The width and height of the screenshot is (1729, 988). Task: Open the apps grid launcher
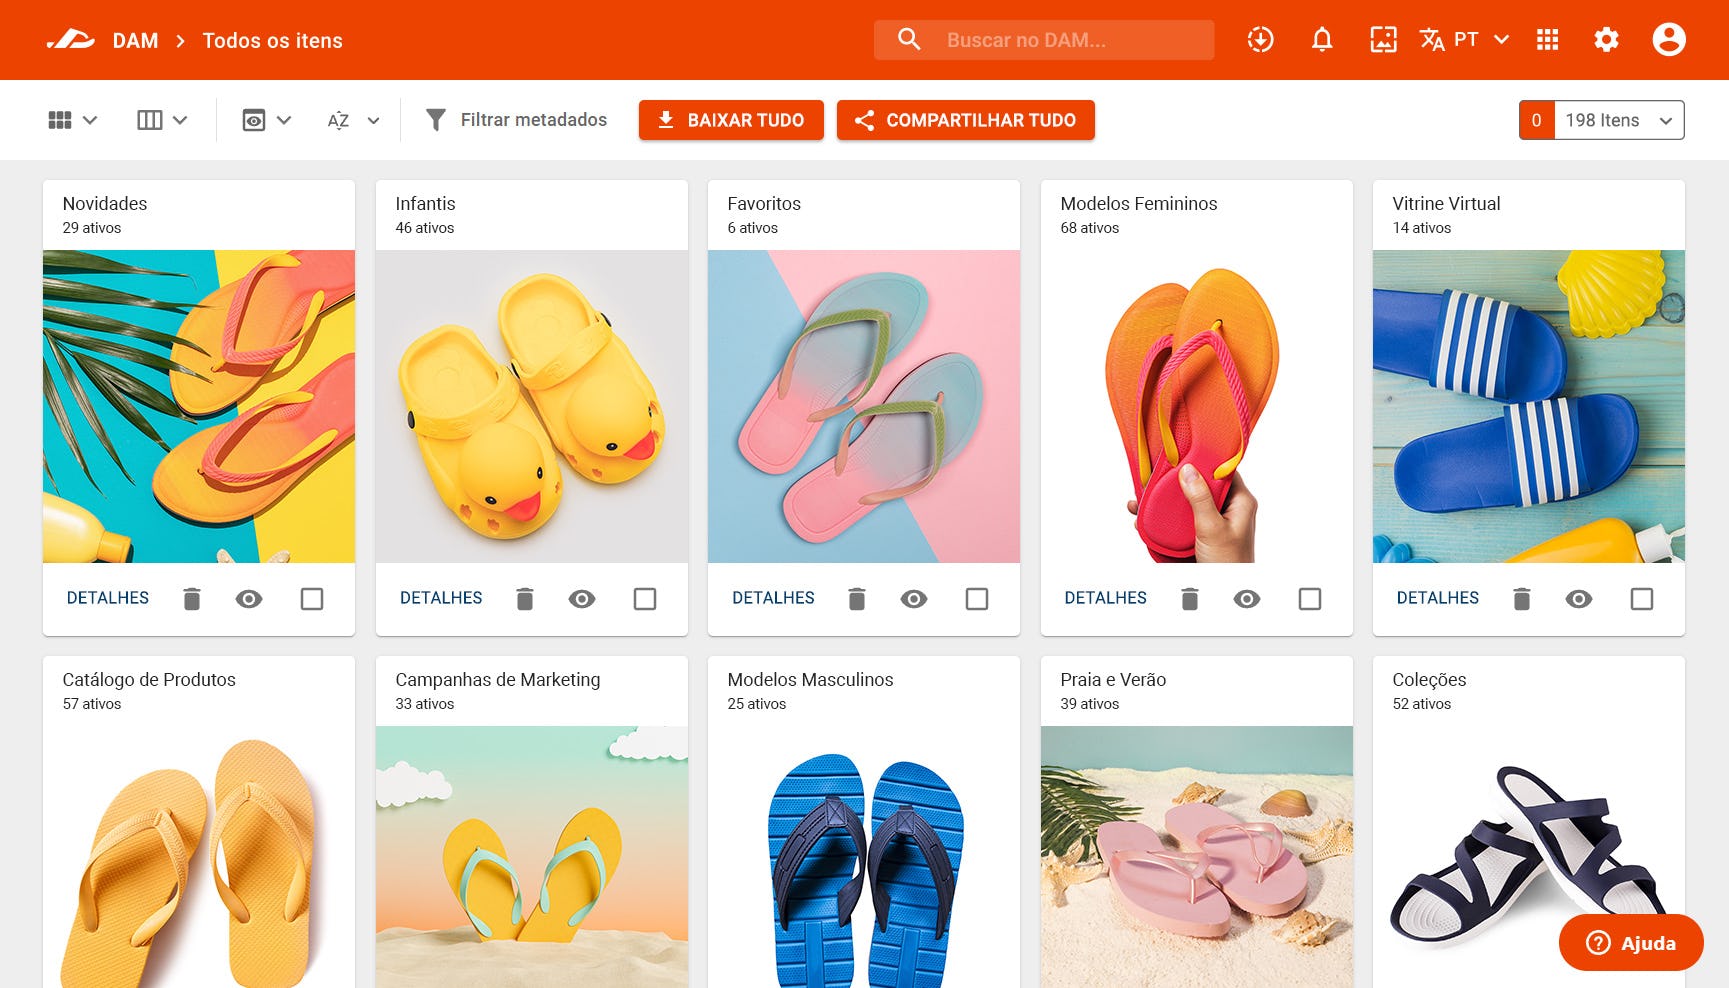pos(1548,40)
